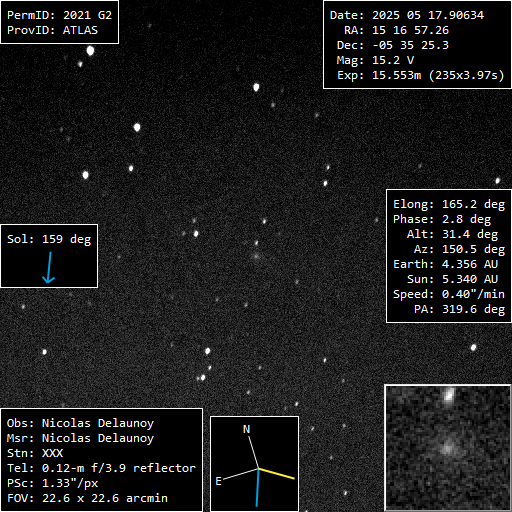The width and height of the screenshot is (512, 512).
Task: Click the blue line in compass
Action: 258,488
